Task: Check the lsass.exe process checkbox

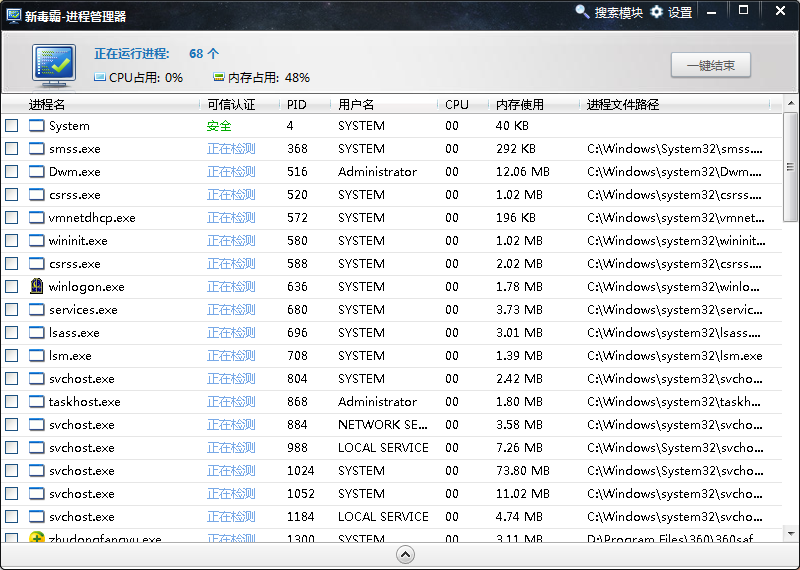Action: click(x=12, y=333)
